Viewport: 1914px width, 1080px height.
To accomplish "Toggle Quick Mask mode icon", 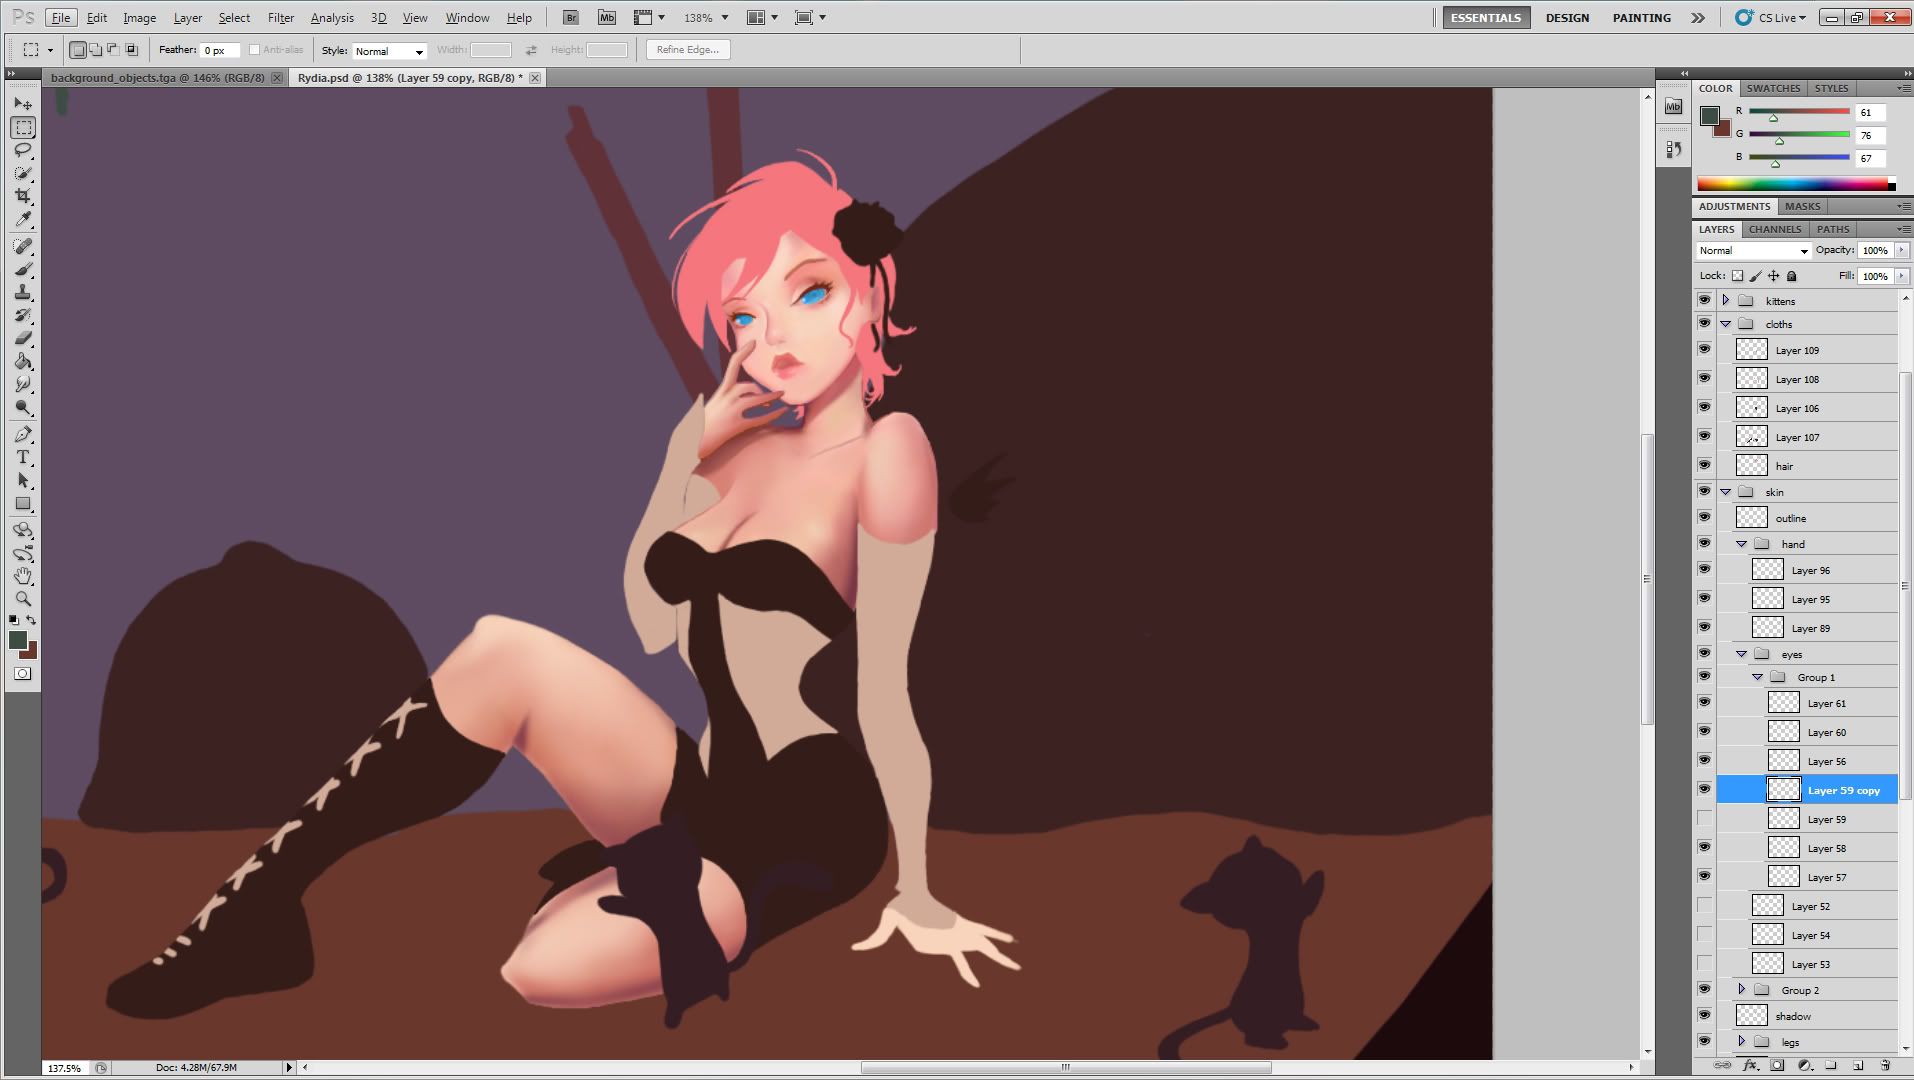I will (x=23, y=674).
